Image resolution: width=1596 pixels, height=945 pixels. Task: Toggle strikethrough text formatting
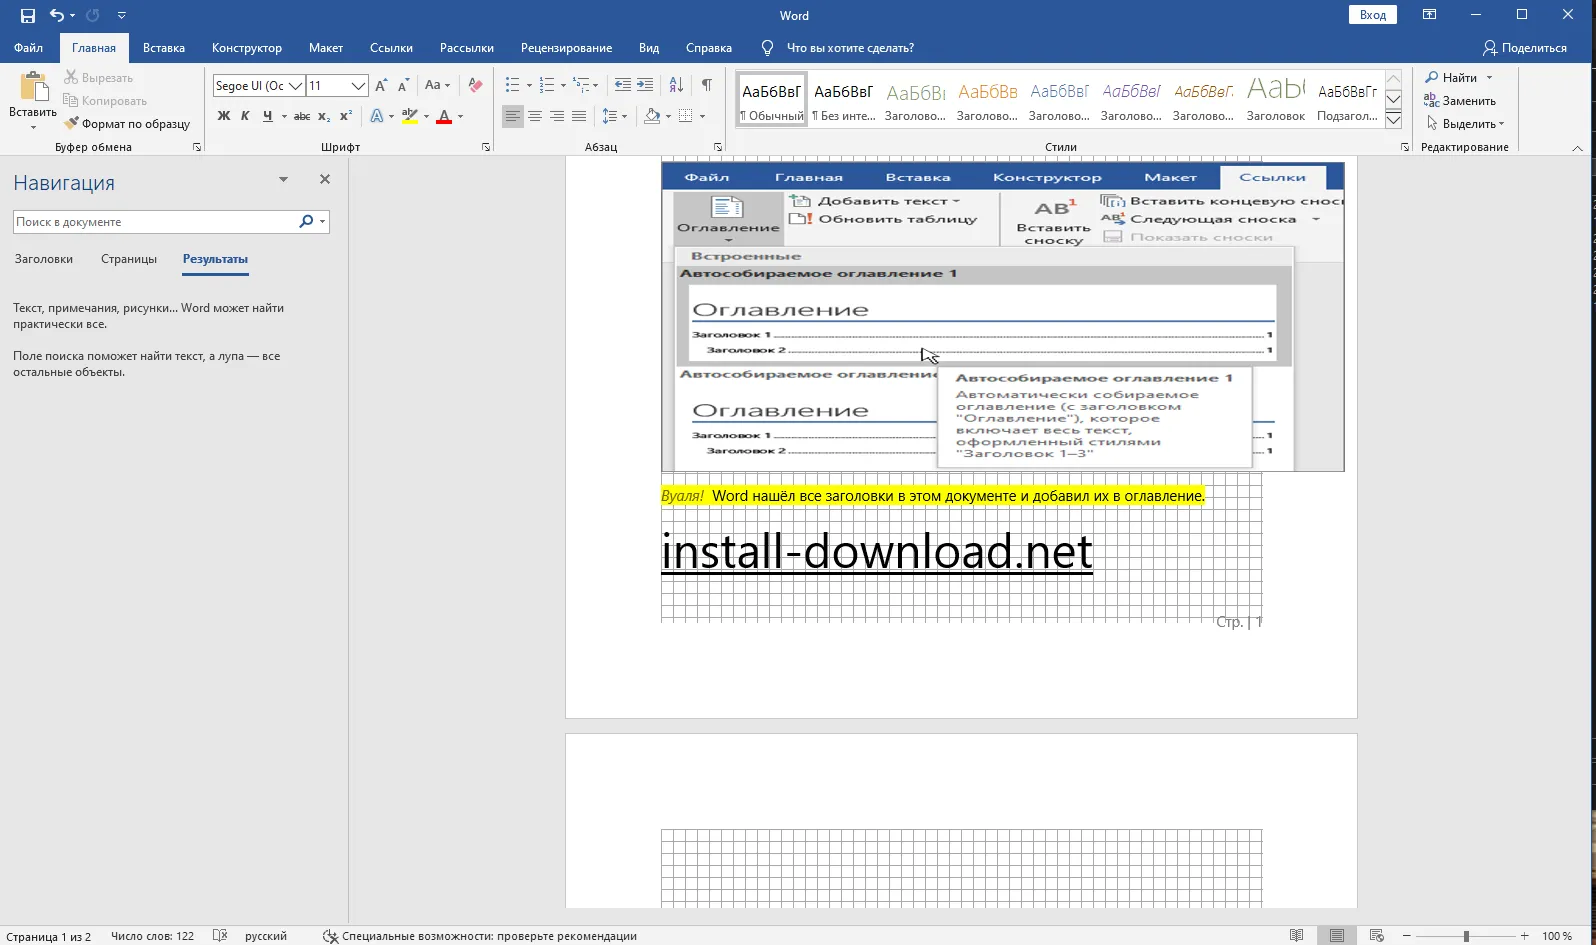point(301,117)
